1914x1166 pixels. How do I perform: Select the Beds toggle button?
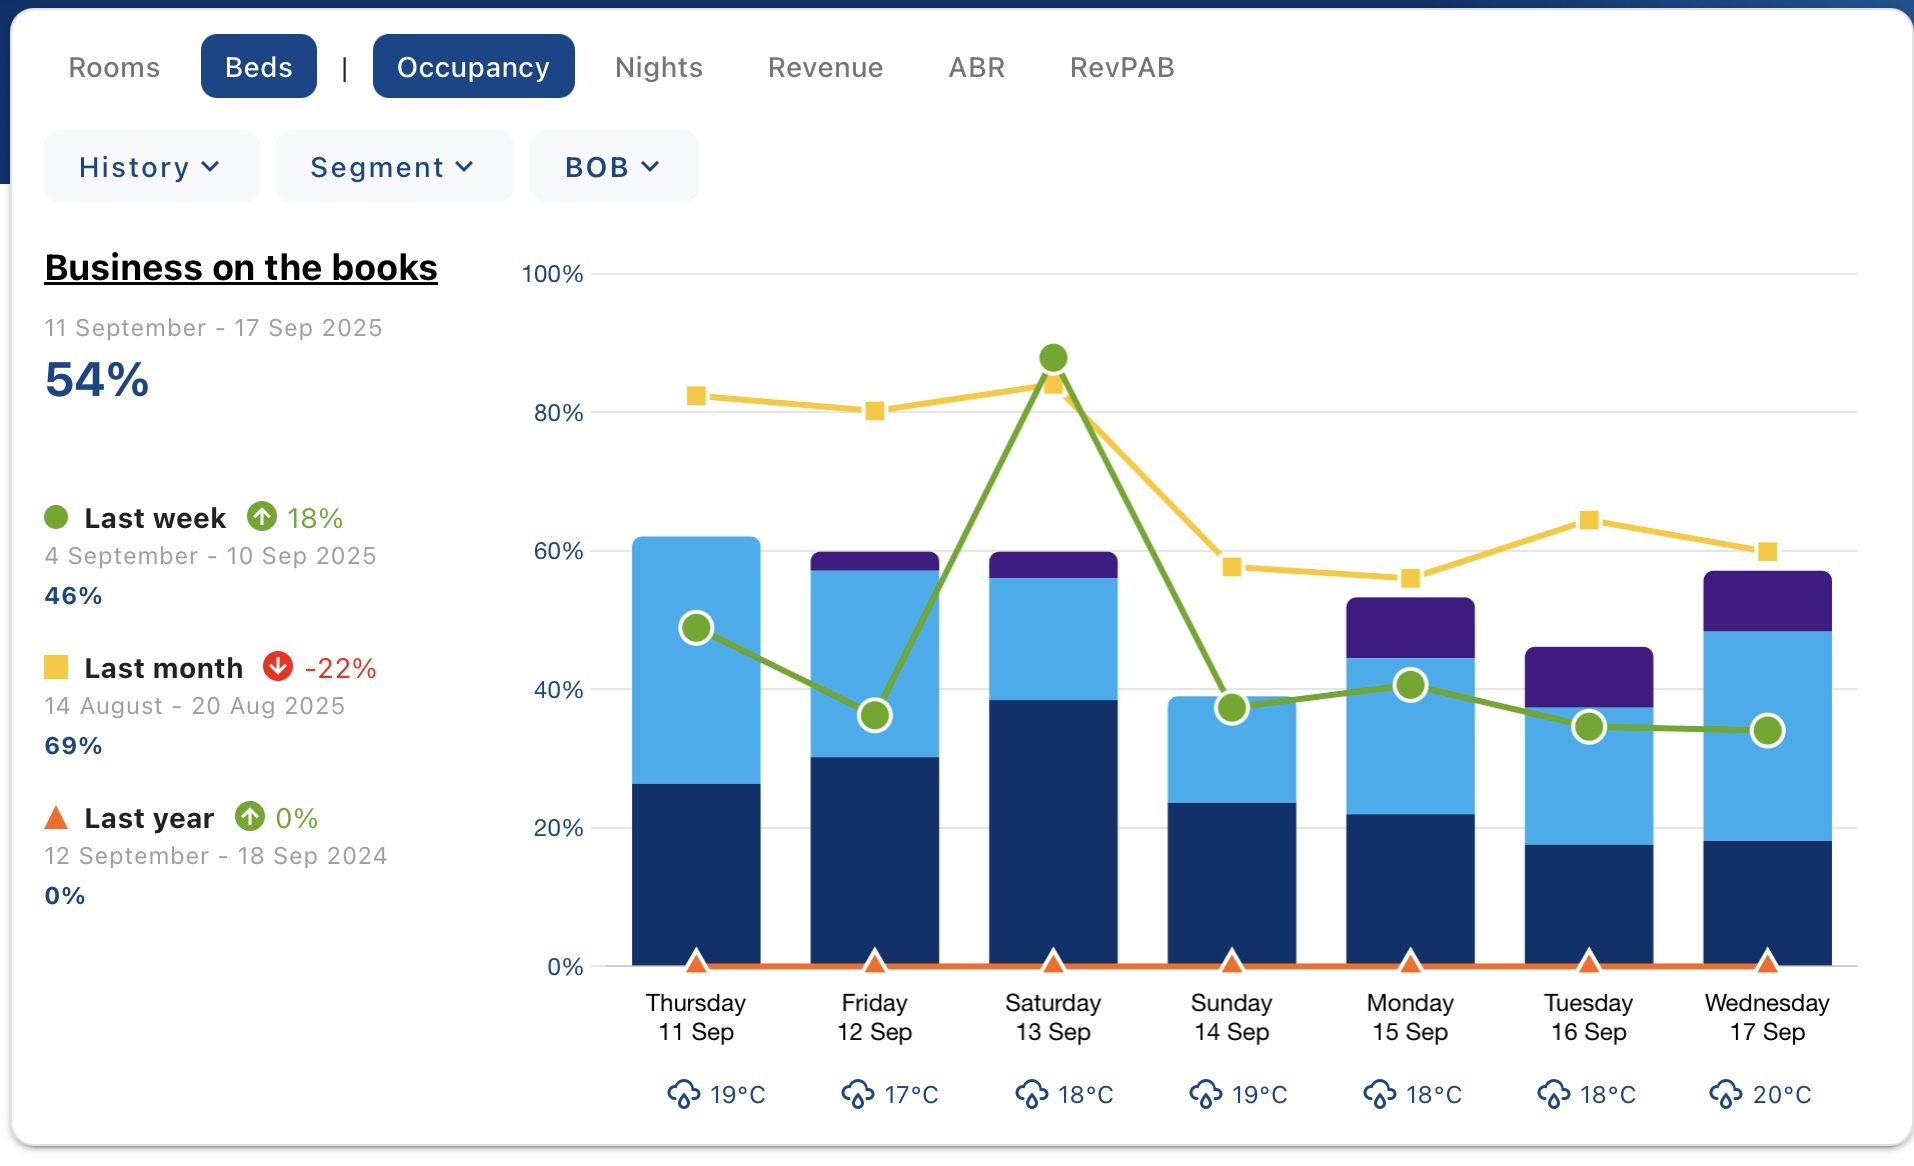(259, 67)
